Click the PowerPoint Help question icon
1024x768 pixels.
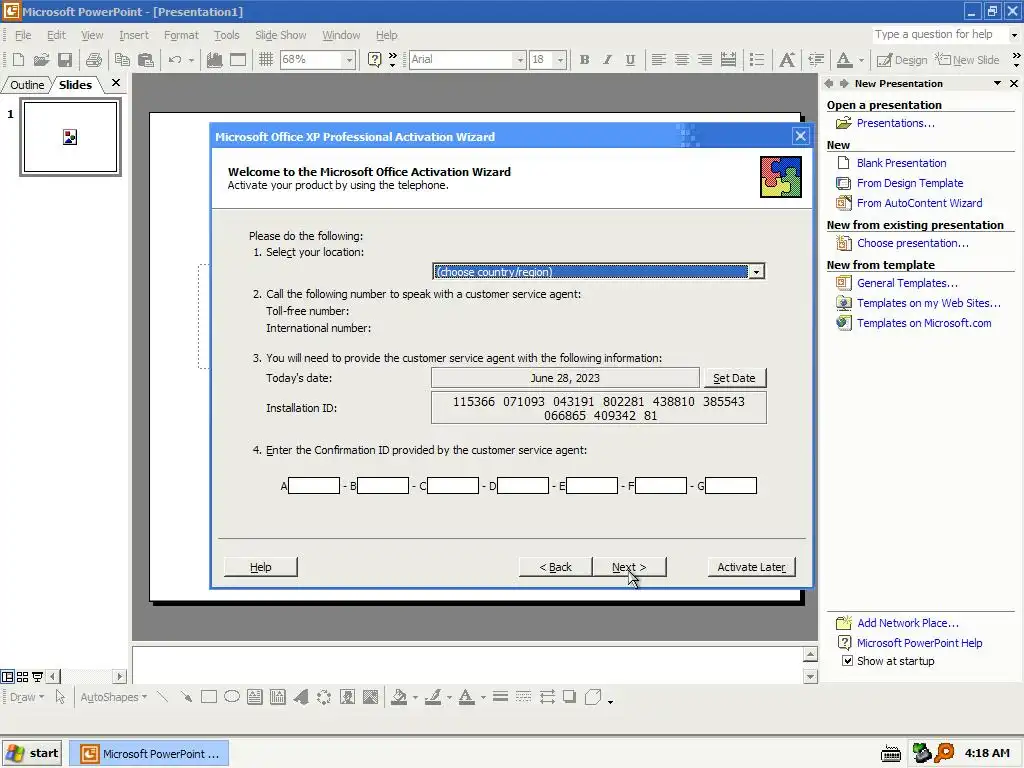click(x=374, y=59)
